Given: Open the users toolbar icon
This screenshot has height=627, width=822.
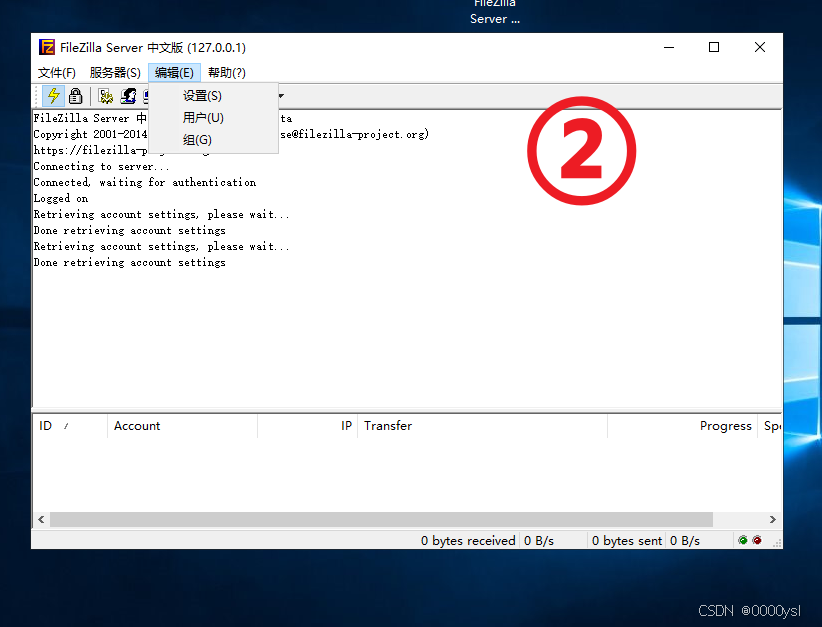Looking at the screenshot, I should click(x=128, y=96).
